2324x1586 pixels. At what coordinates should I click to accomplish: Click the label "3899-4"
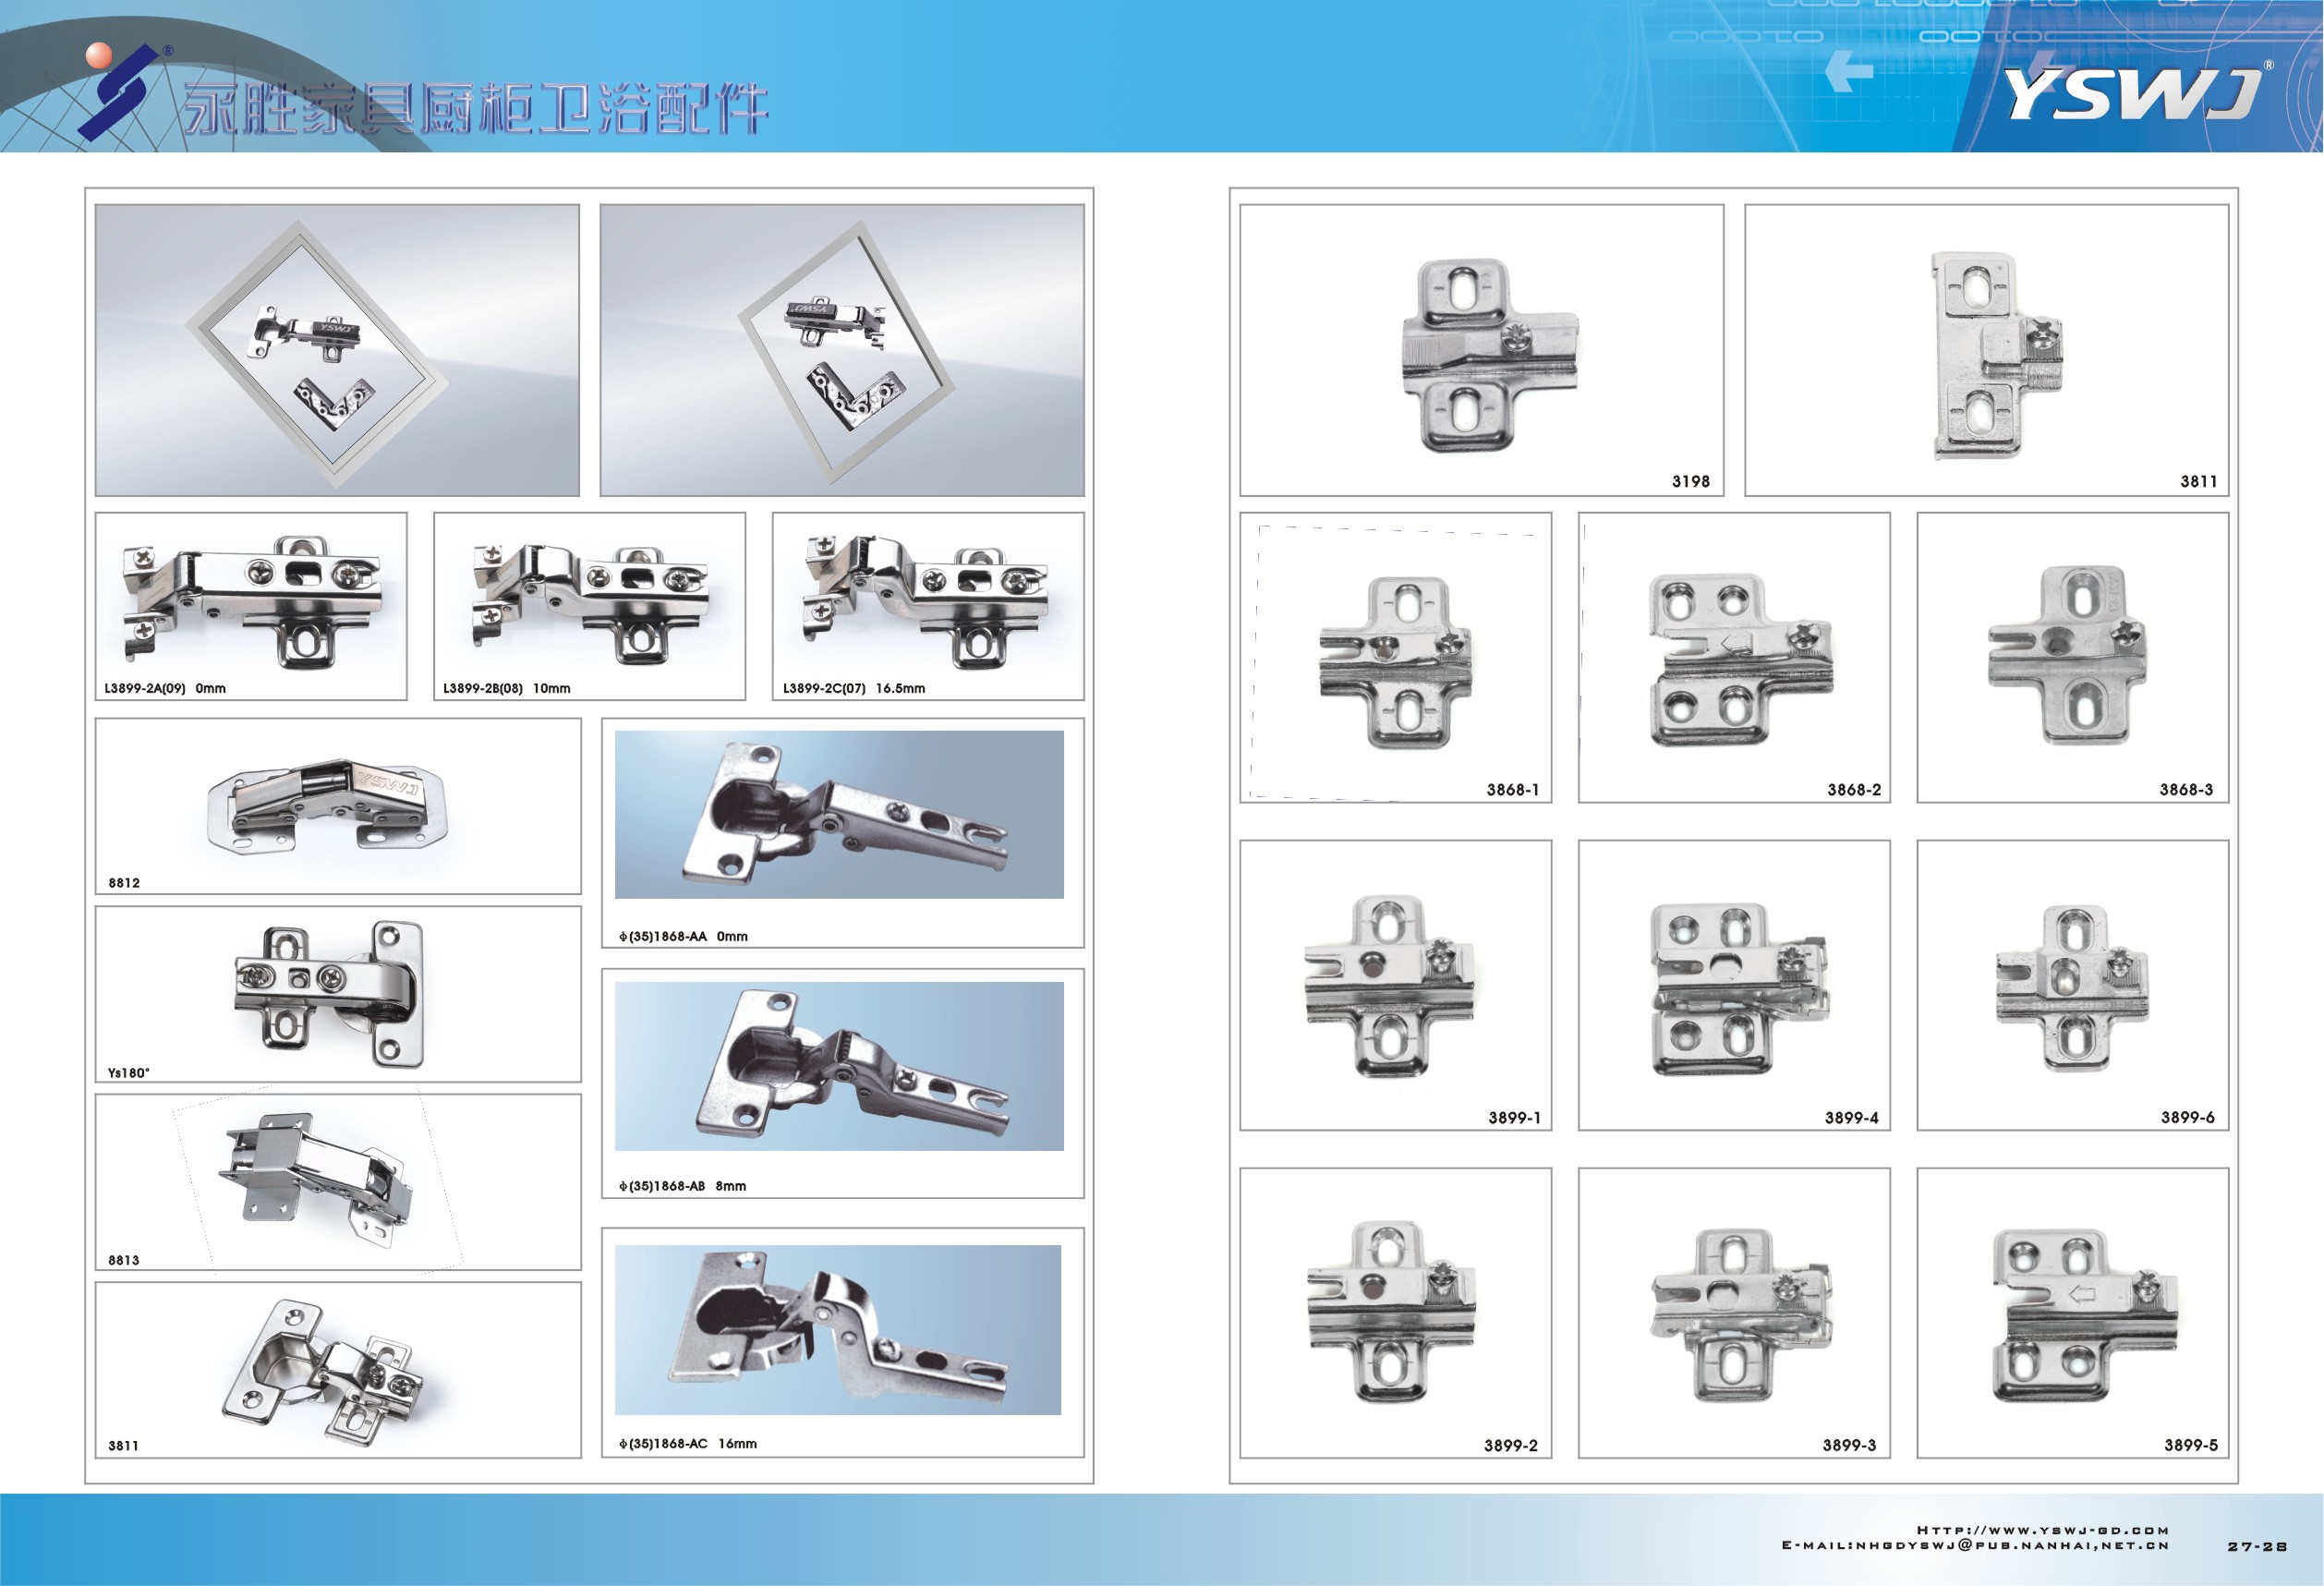[1852, 1118]
